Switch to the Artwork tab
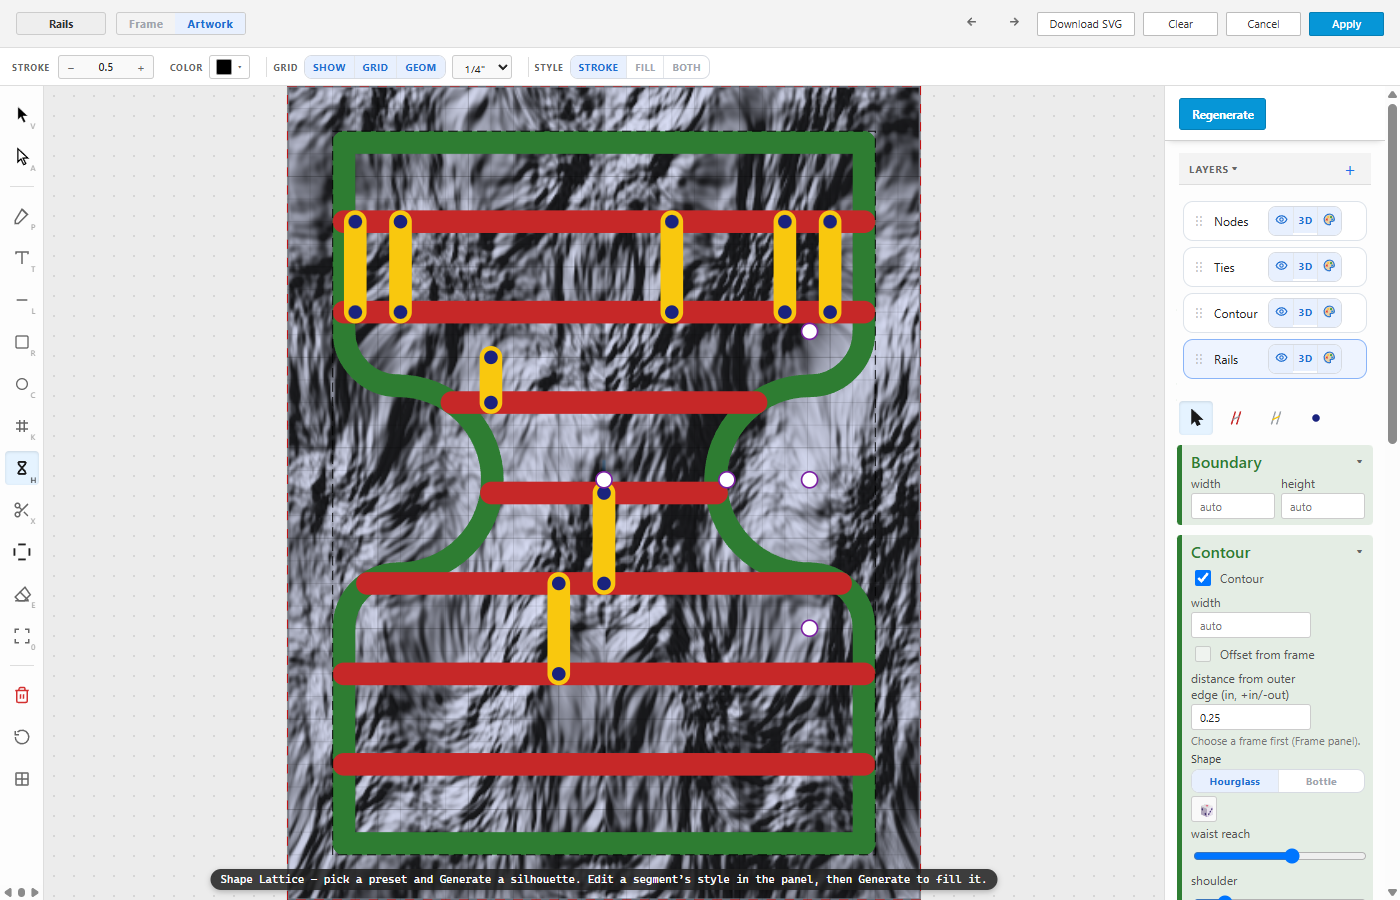 point(210,24)
